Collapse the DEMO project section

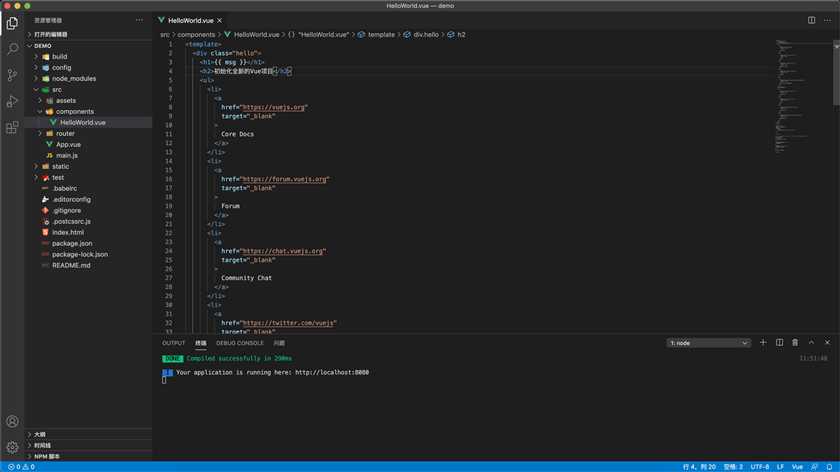[x=42, y=46]
